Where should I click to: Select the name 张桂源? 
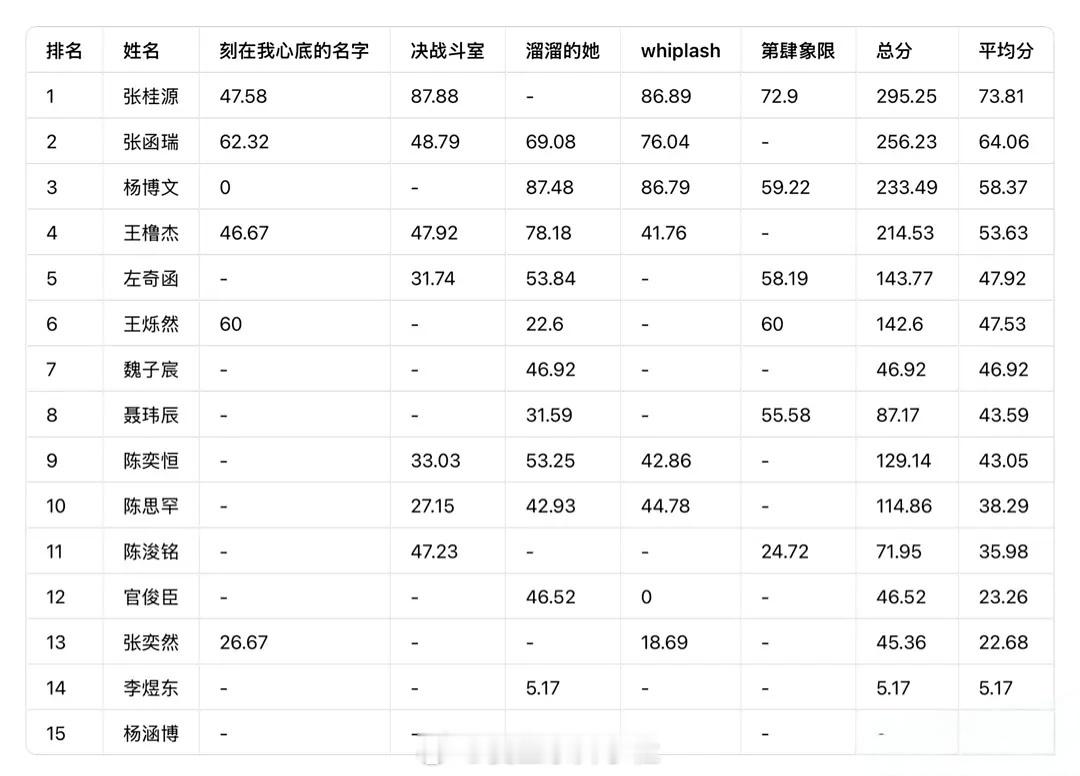151,96
